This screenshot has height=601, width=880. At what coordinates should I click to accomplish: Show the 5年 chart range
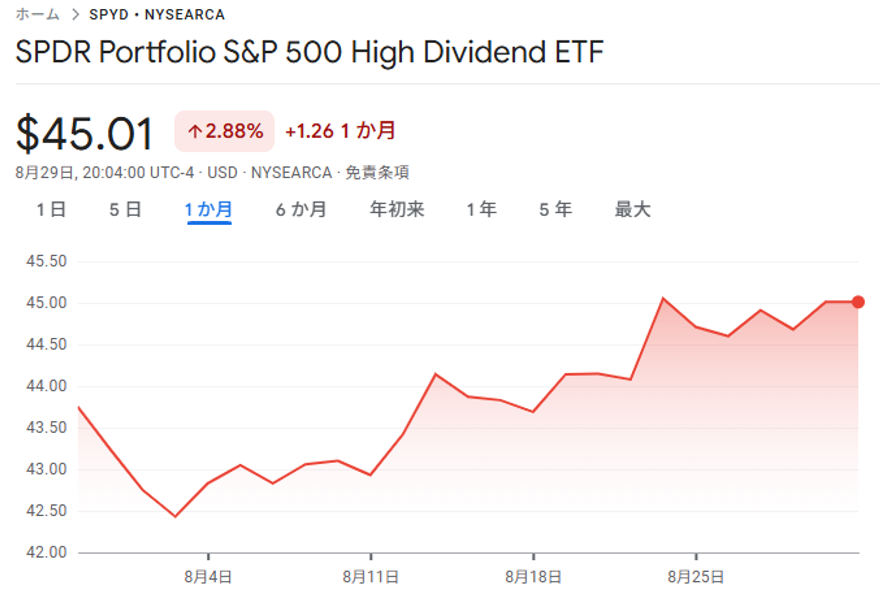coord(555,210)
